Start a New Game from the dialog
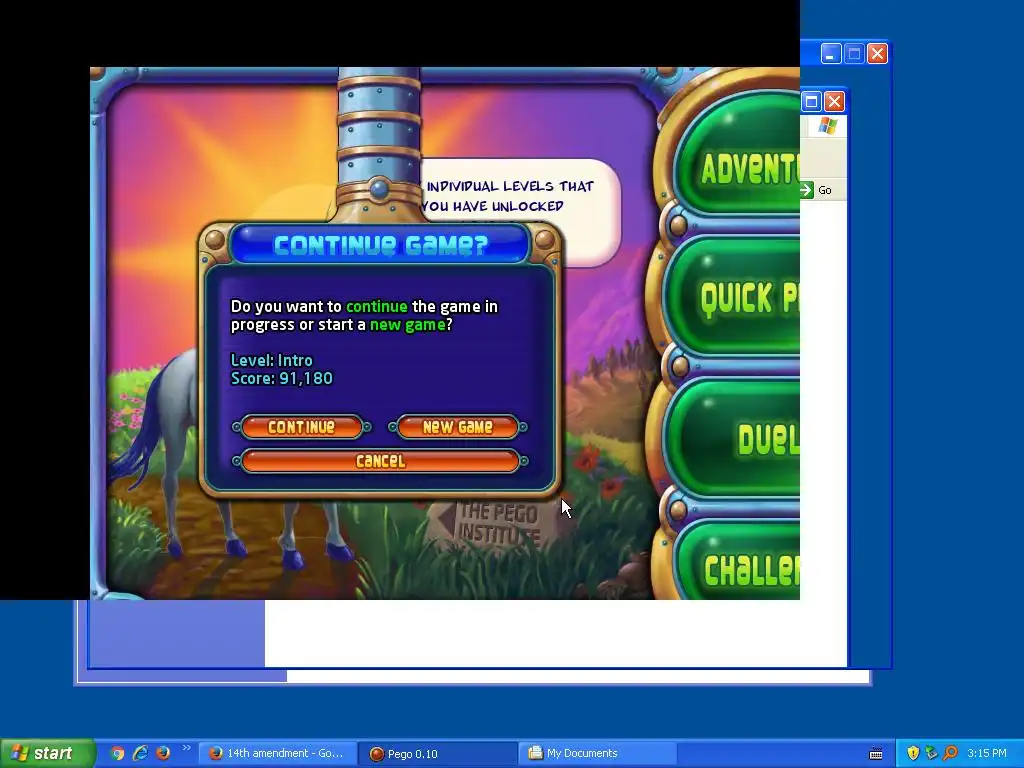 tap(457, 427)
